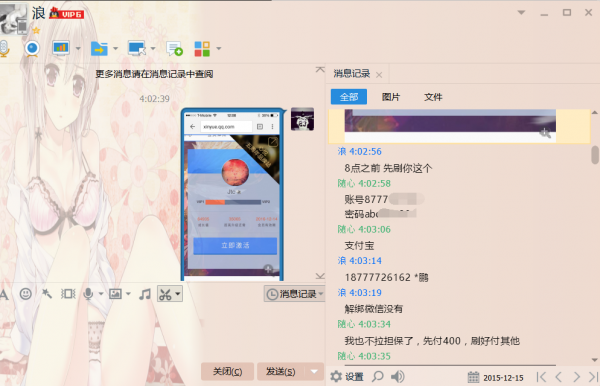600x386 pixels.
Task: Open the calendar date picker 2015-12-15
Action: [x=496, y=378]
